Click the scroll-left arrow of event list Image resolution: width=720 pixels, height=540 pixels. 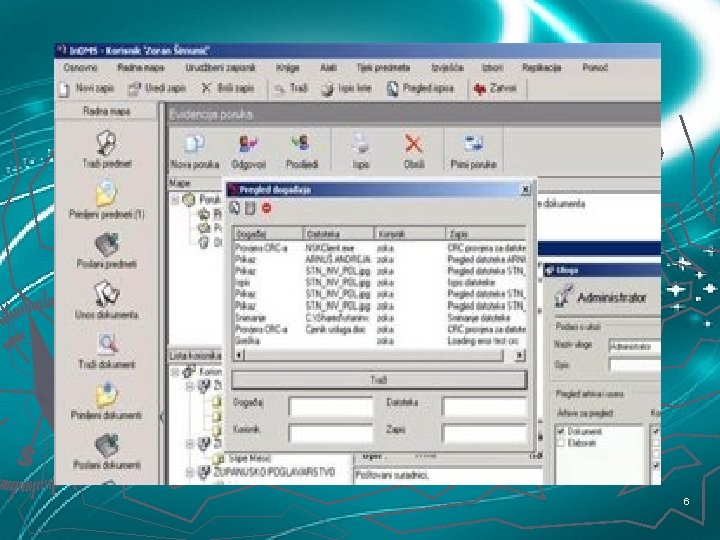[239, 355]
